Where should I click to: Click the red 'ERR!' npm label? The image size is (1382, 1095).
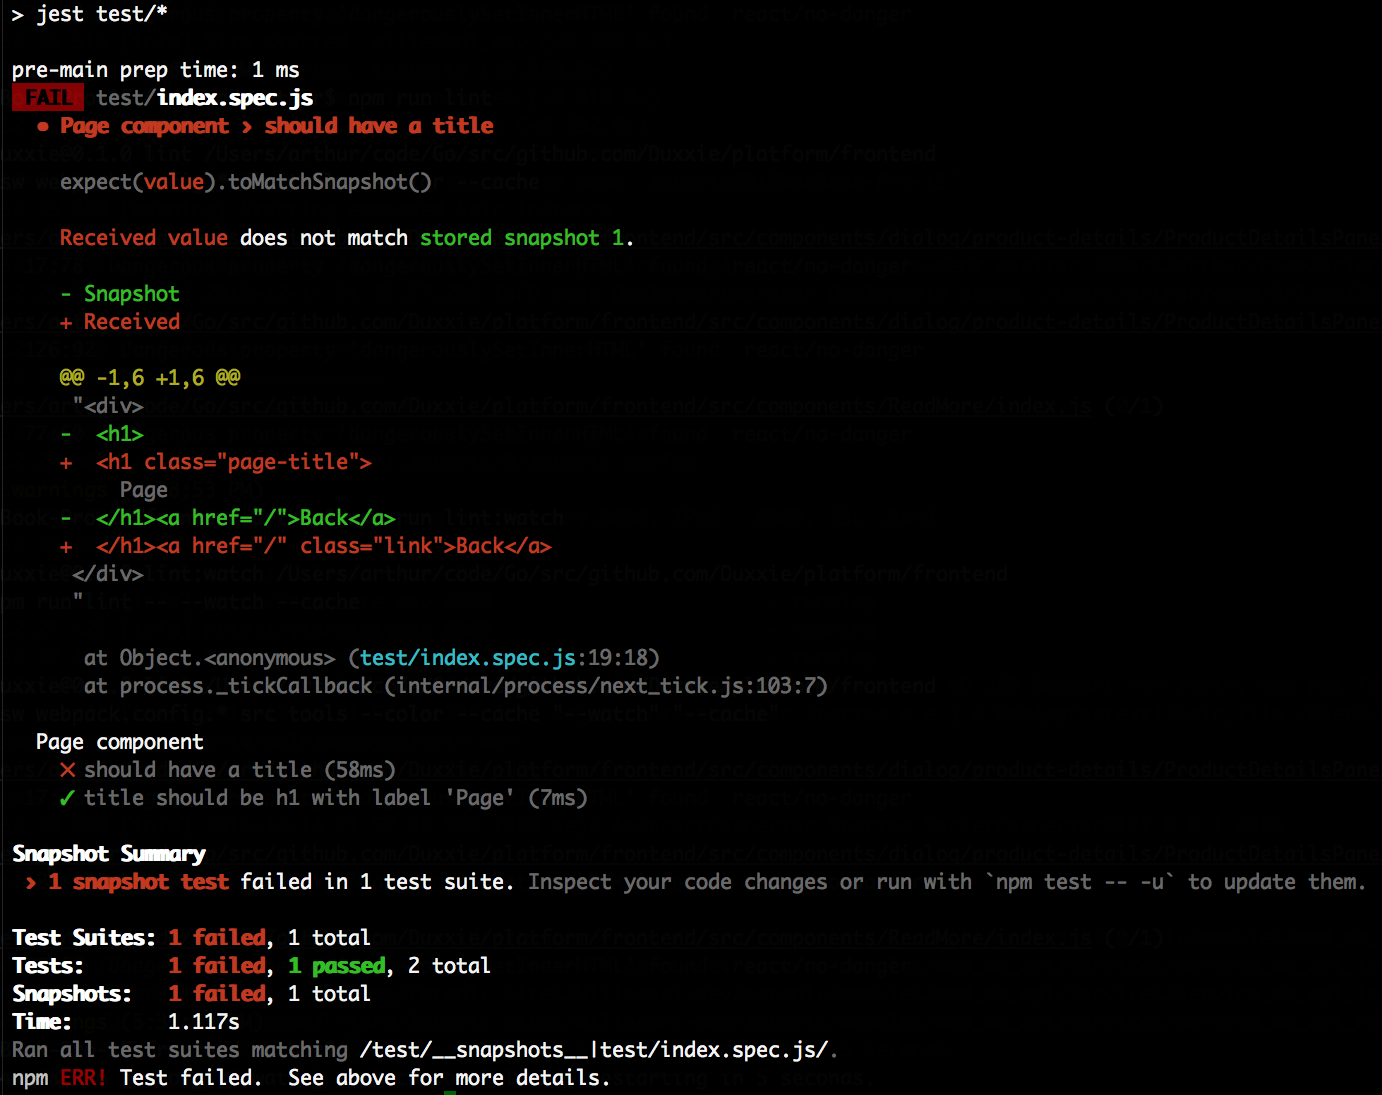point(83,1078)
